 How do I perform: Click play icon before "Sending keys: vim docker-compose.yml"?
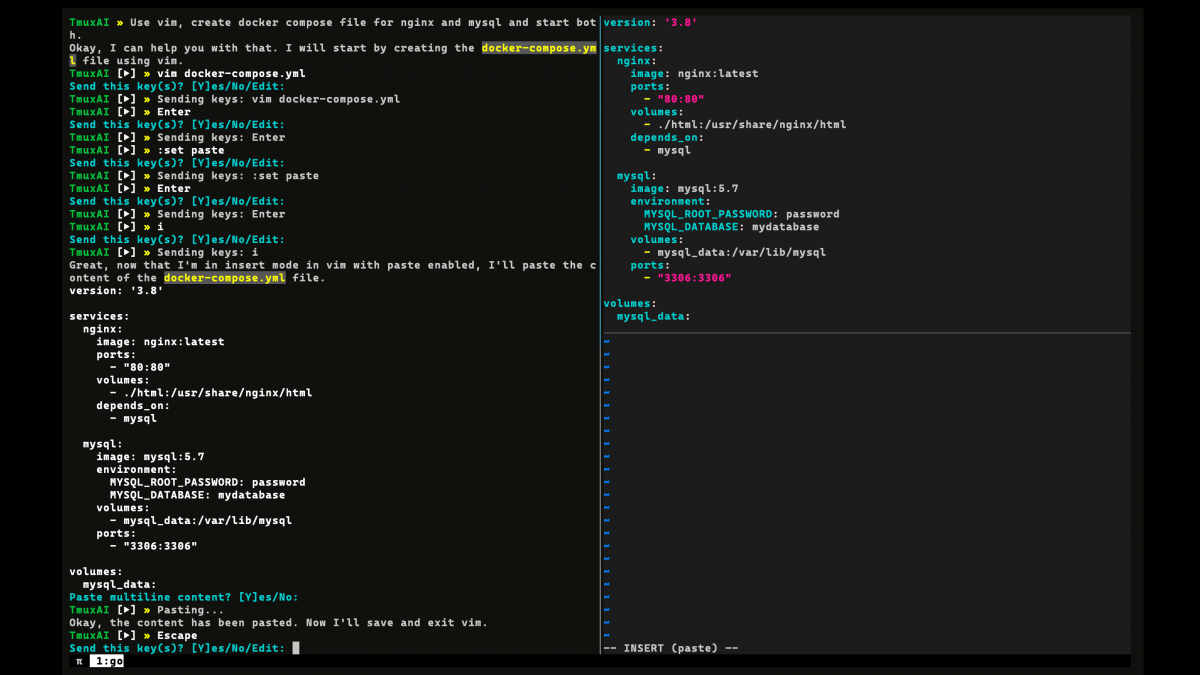coord(126,99)
